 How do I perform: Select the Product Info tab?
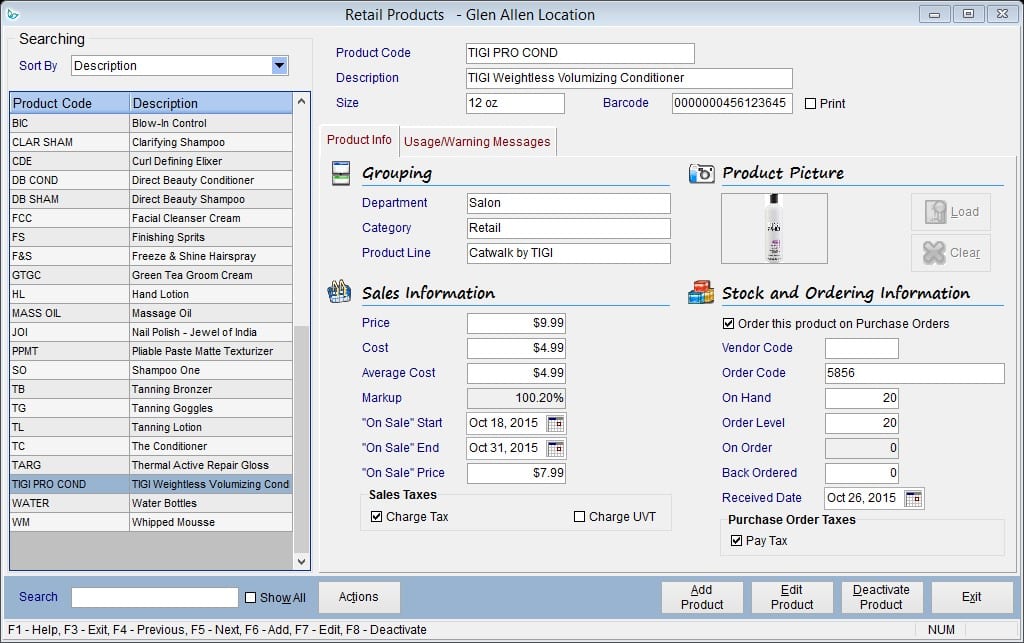[x=359, y=141]
